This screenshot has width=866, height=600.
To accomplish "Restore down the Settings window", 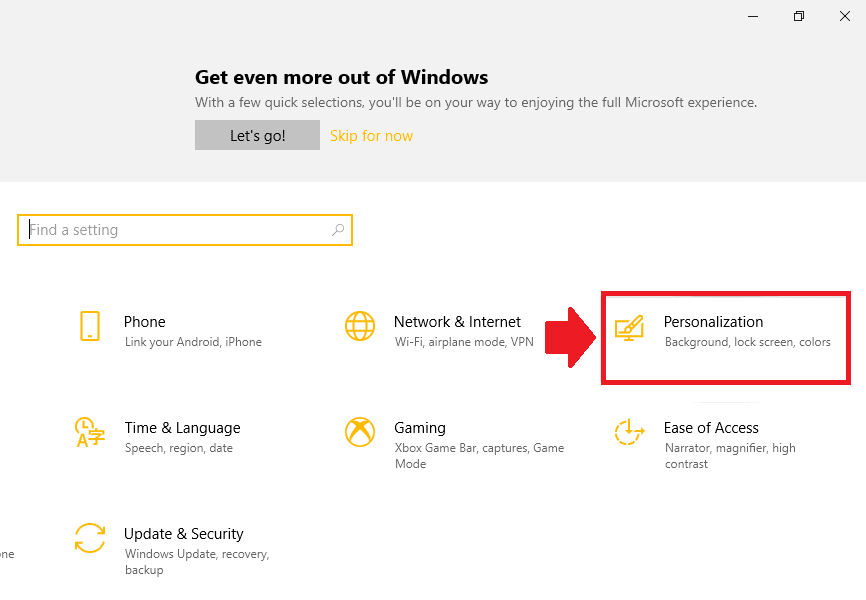I will (799, 16).
